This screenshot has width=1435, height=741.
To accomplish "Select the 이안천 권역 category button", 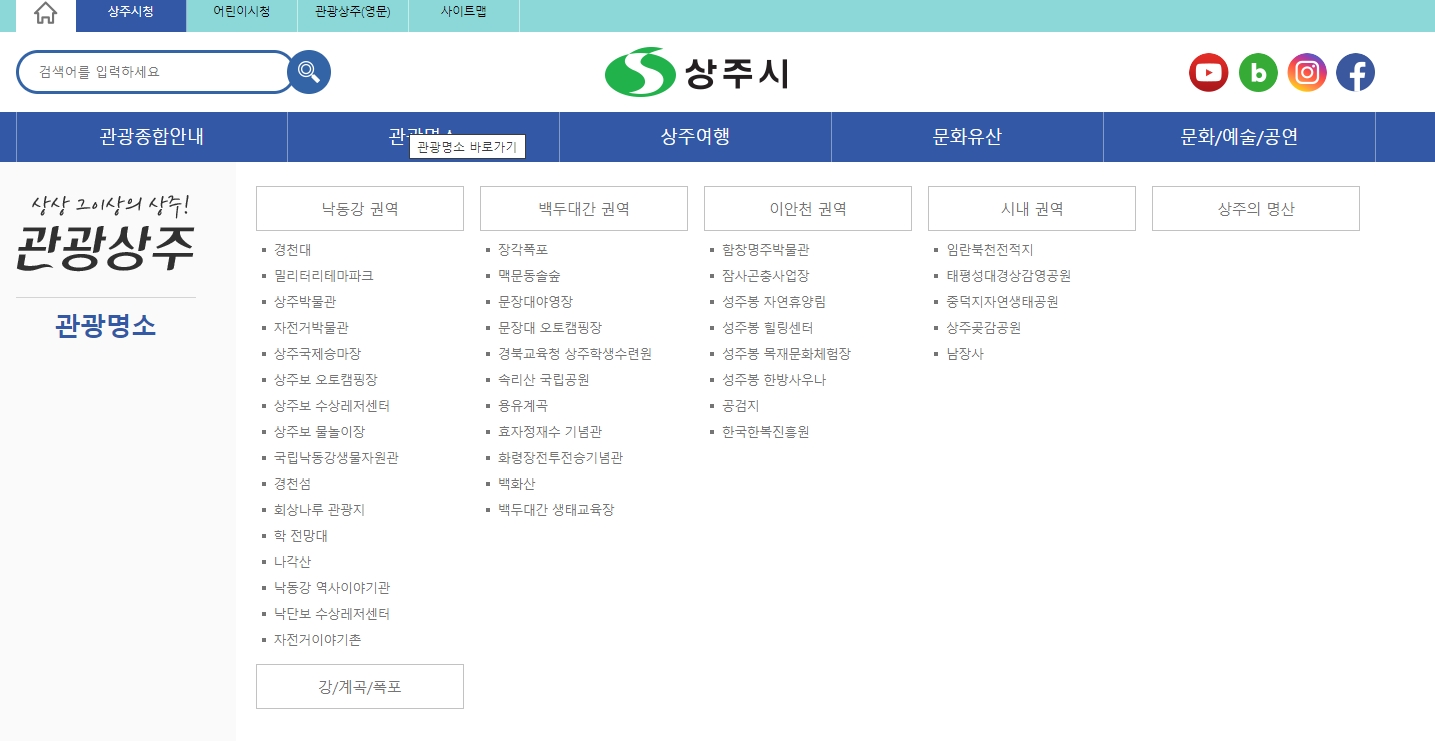I will tap(808, 209).
